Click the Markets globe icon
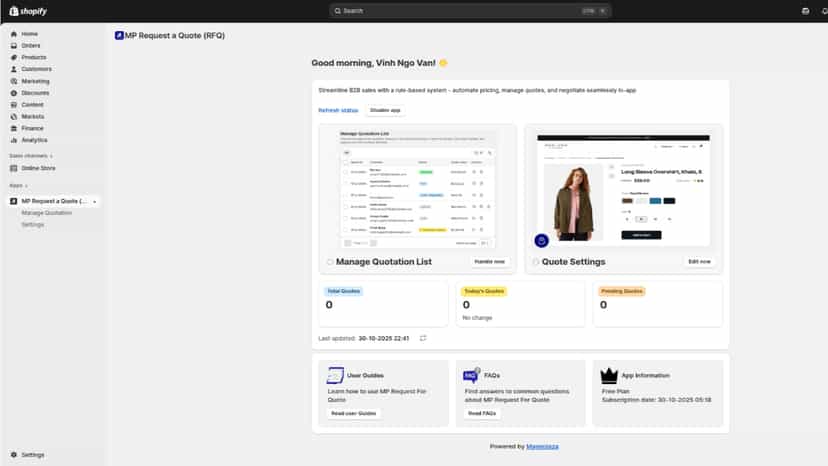Screen dimensions: 828x466 coord(14,116)
